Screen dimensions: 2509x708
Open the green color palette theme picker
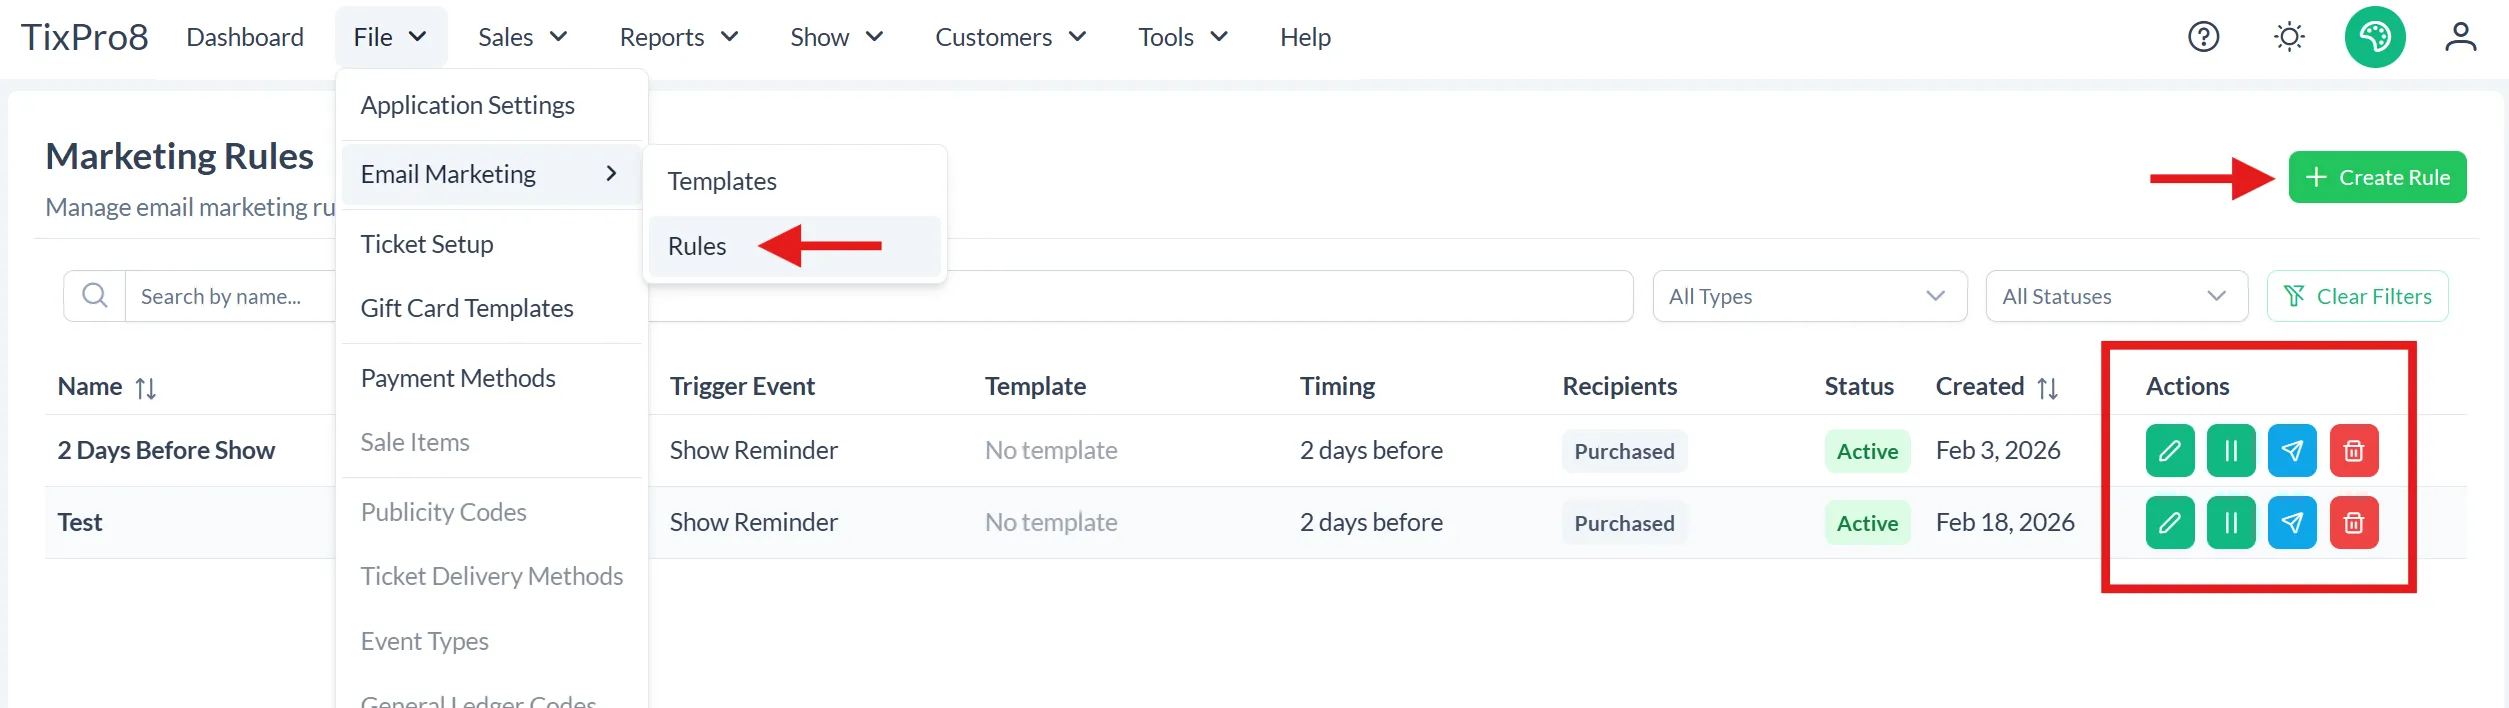click(2375, 37)
